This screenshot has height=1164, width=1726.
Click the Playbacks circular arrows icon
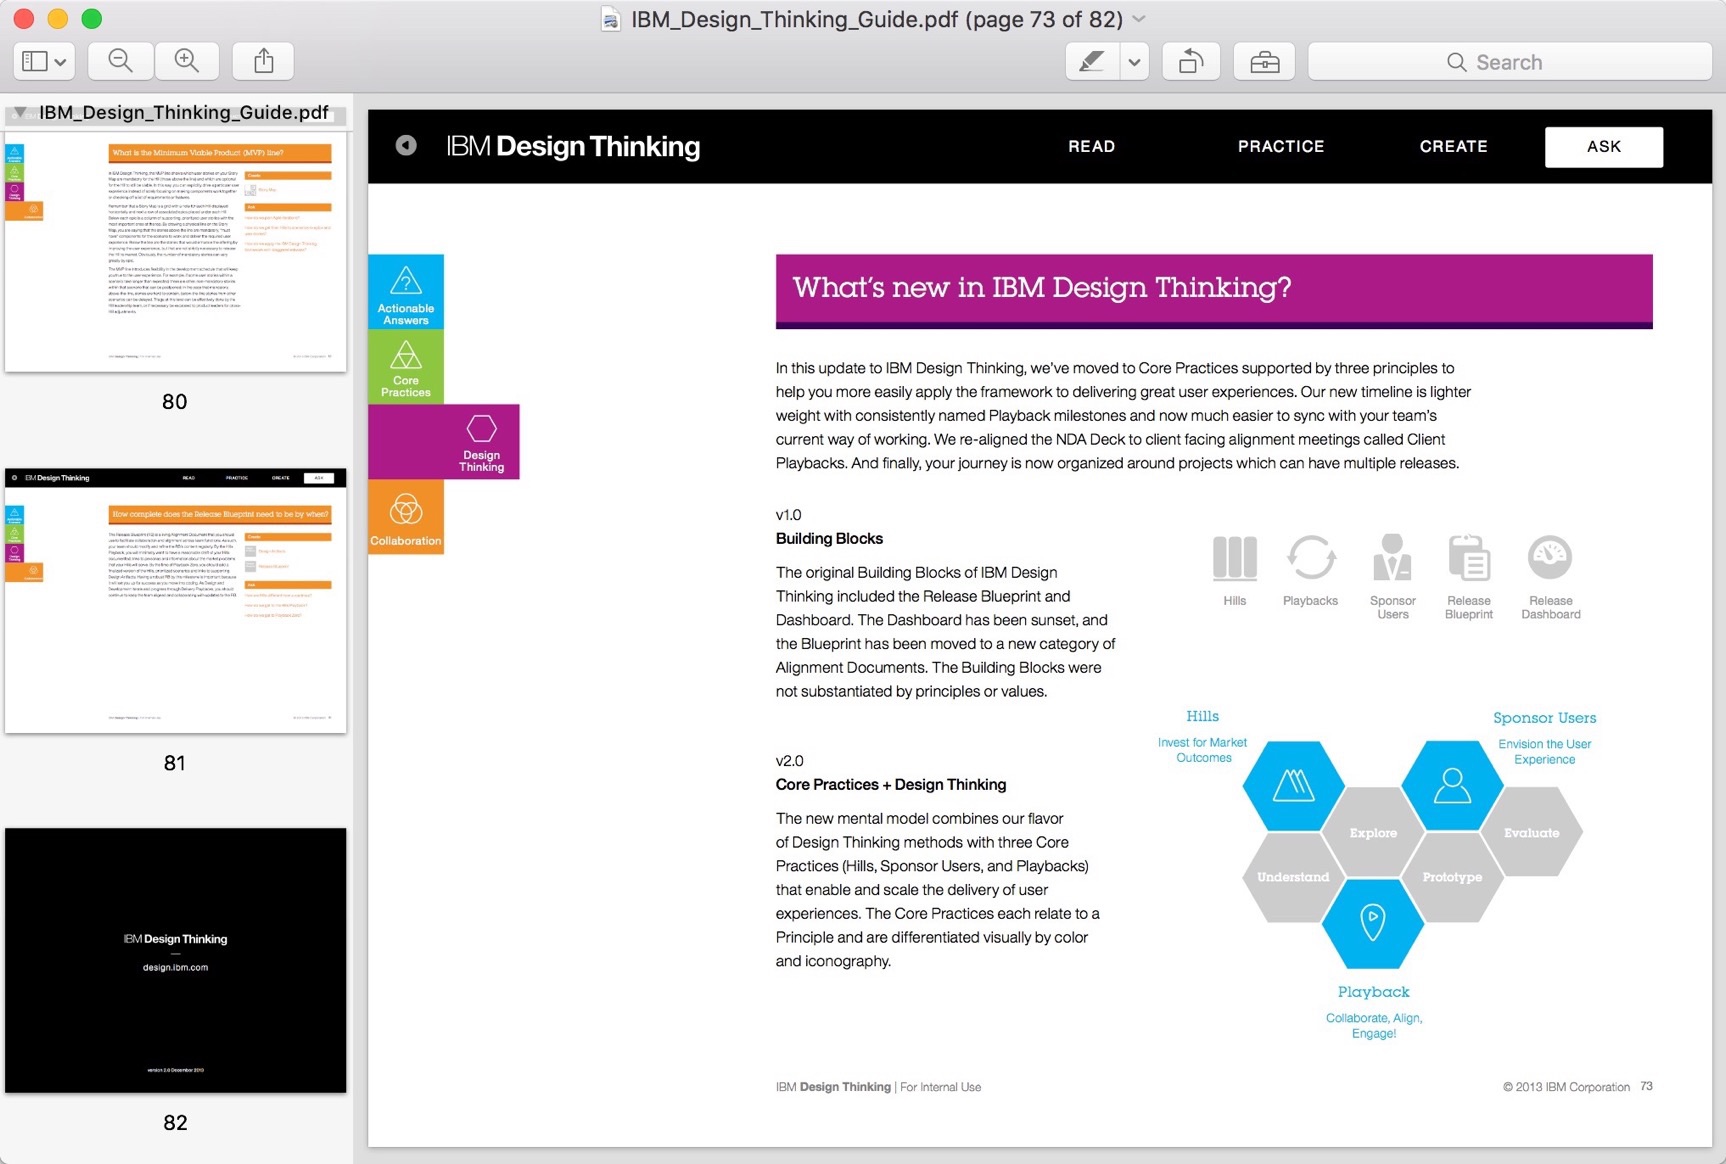coord(1311,557)
